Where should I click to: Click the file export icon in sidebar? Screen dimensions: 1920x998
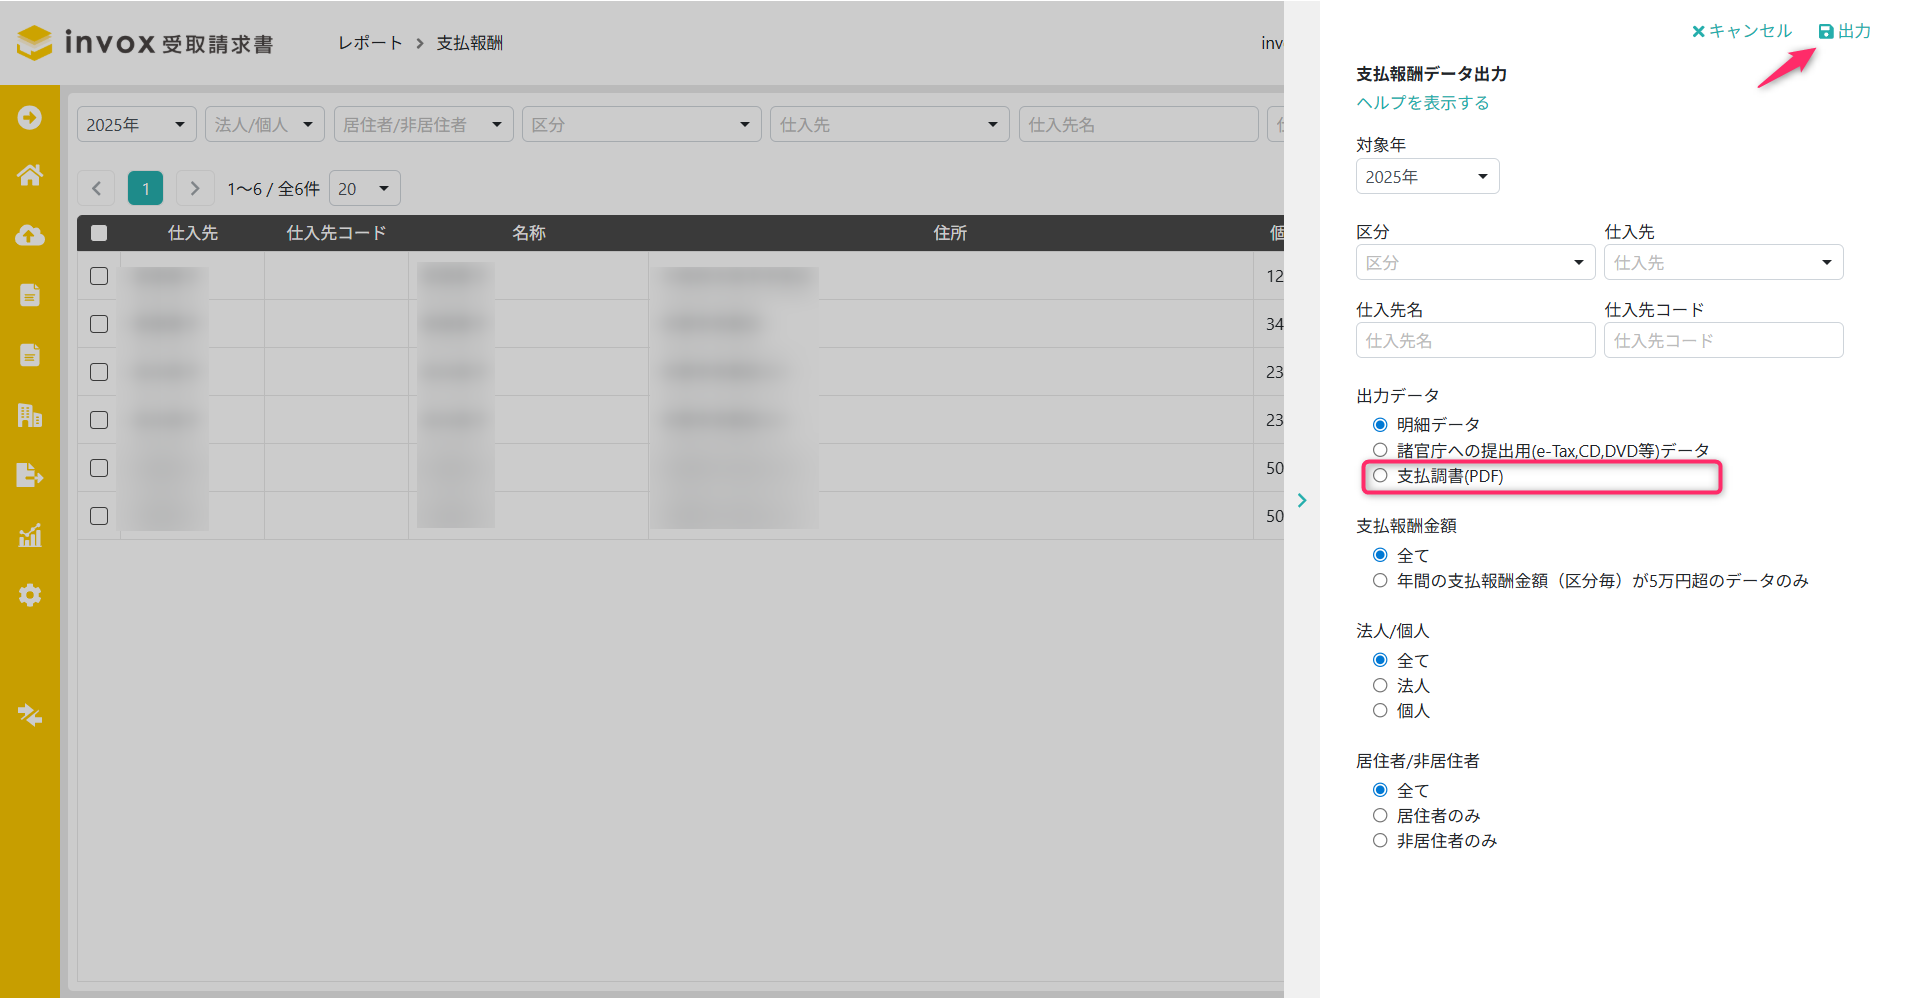click(30, 475)
